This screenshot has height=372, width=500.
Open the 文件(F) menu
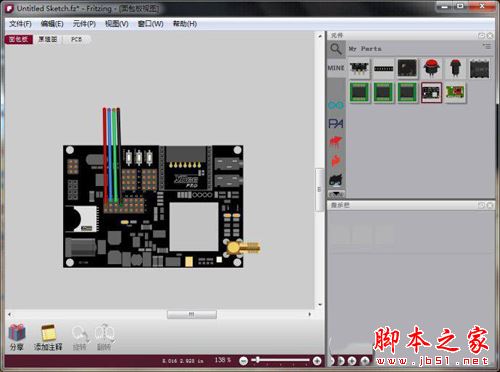pyautogui.click(x=20, y=24)
